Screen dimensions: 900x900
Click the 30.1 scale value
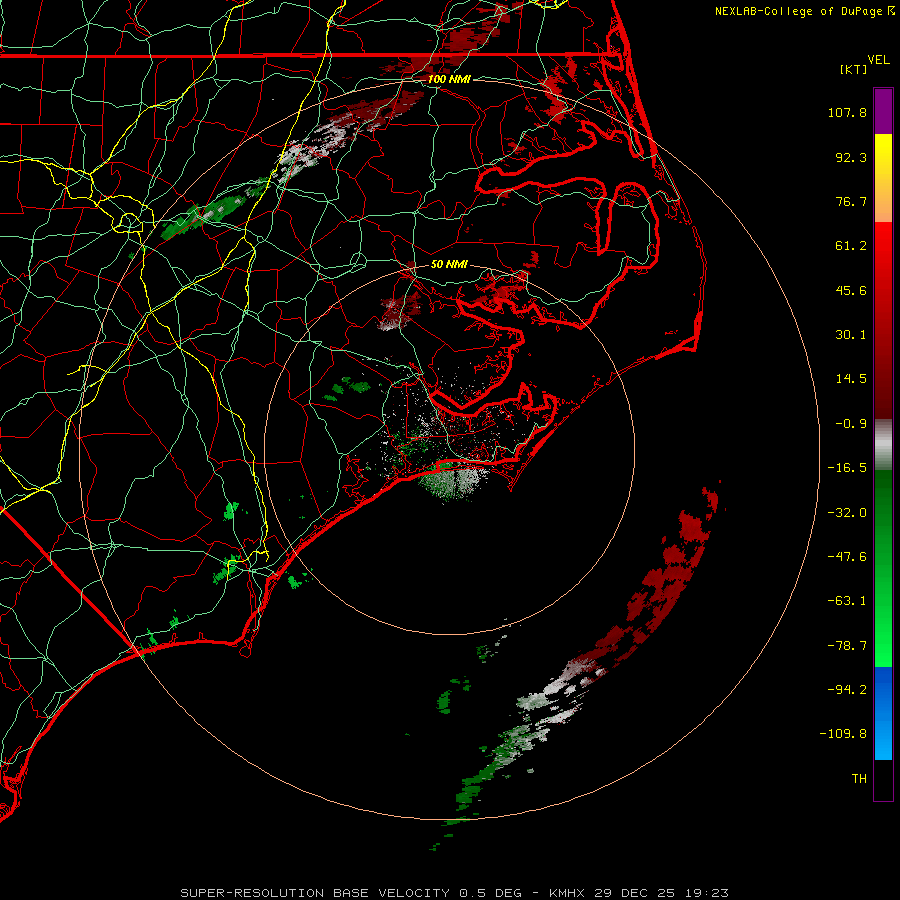coord(851,335)
